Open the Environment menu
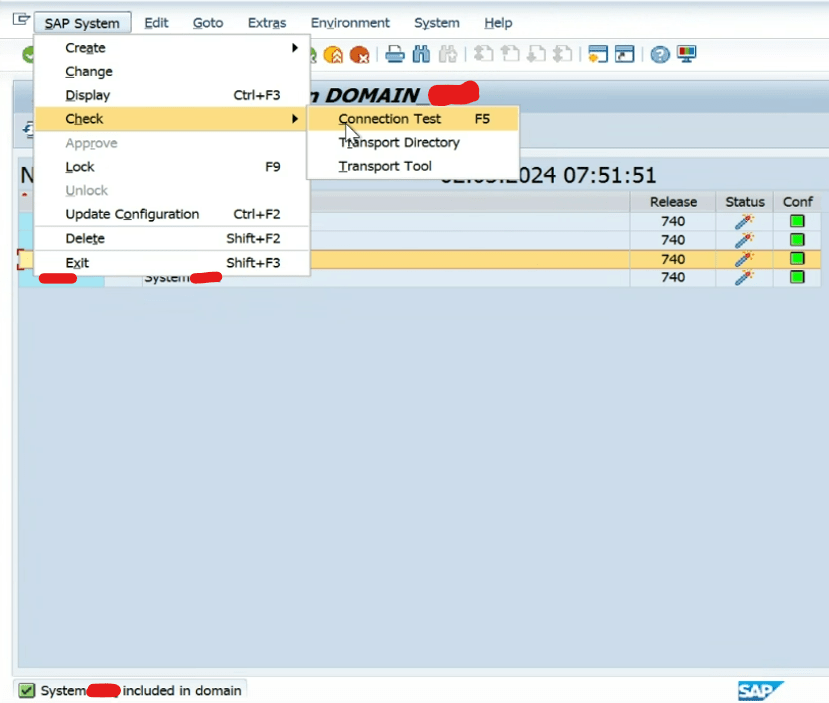The height and width of the screenshot is (703, 829). pyautogui.click(x=350, y=23)
